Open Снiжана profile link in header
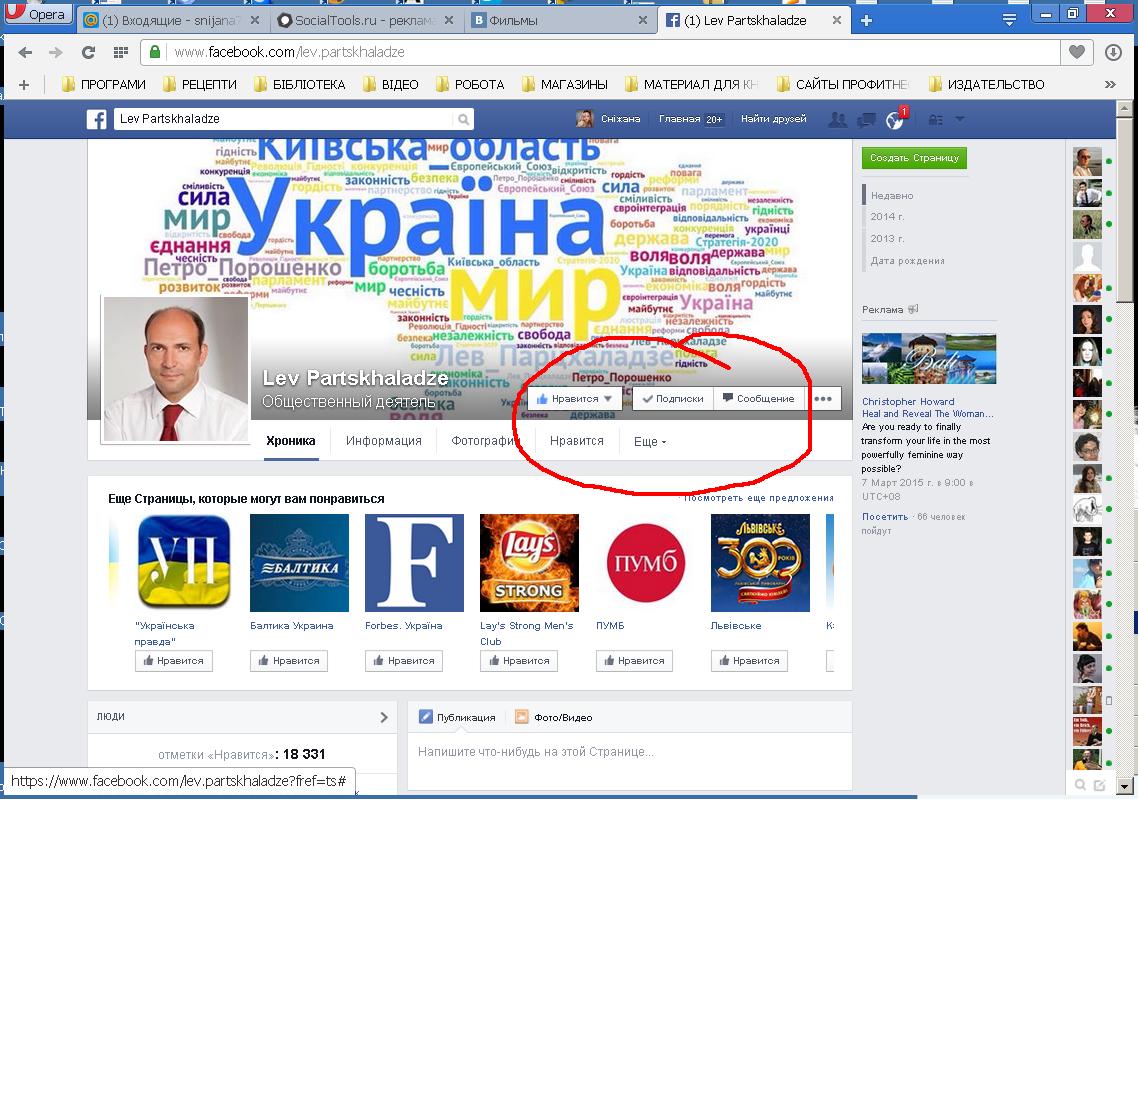Screen dimensions: 1138x1100 pos(608,119)
